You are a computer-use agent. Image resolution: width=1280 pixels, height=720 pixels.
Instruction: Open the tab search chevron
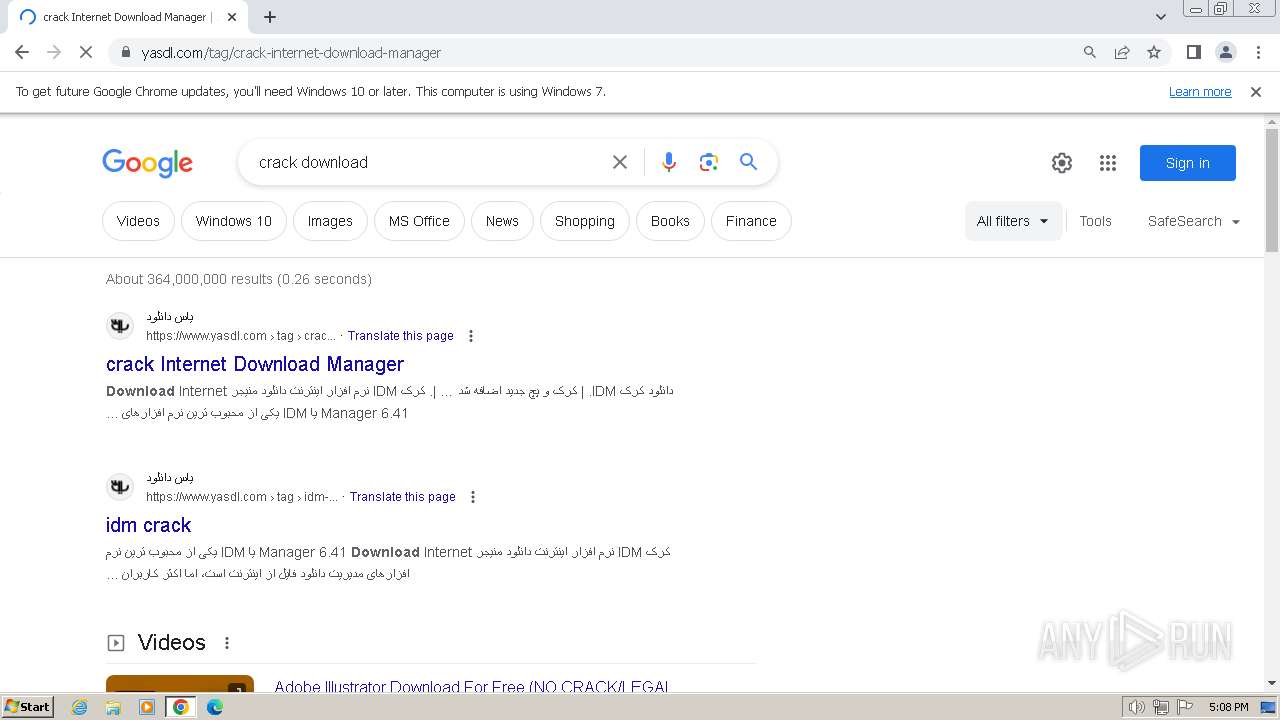(1161, 17)
